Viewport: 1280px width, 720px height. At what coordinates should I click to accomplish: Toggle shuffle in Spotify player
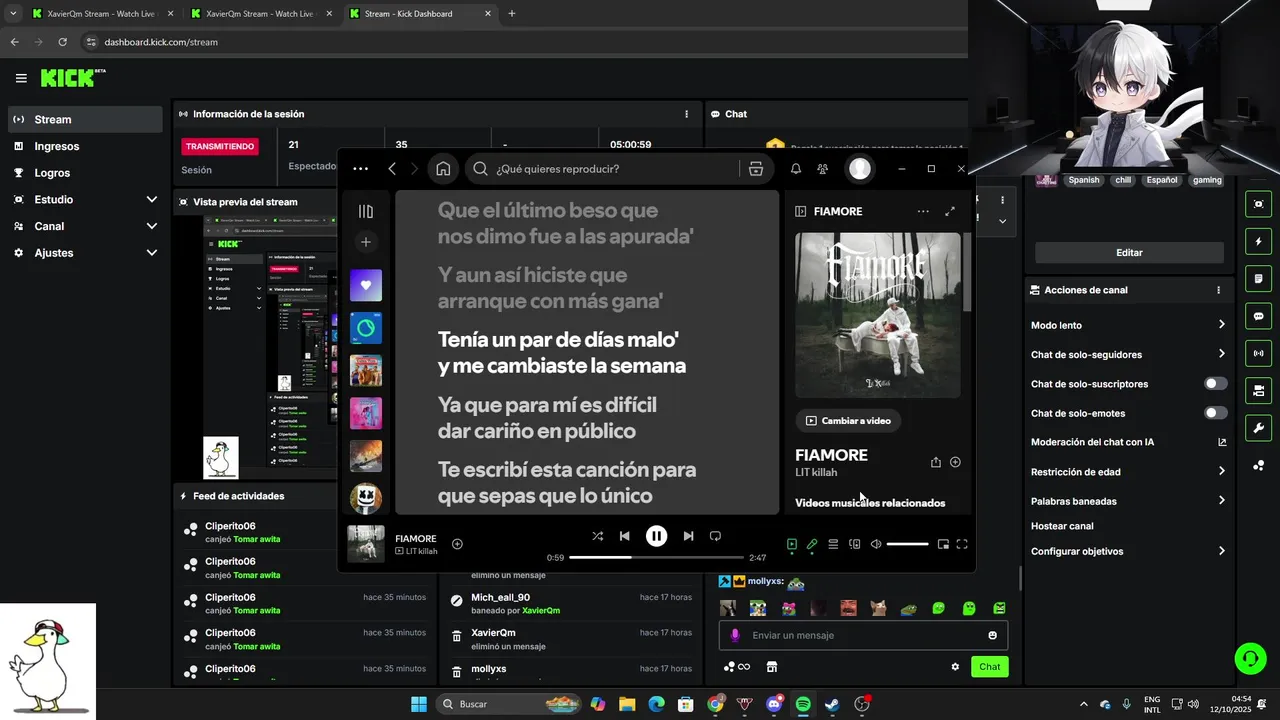tap(597, 536)
